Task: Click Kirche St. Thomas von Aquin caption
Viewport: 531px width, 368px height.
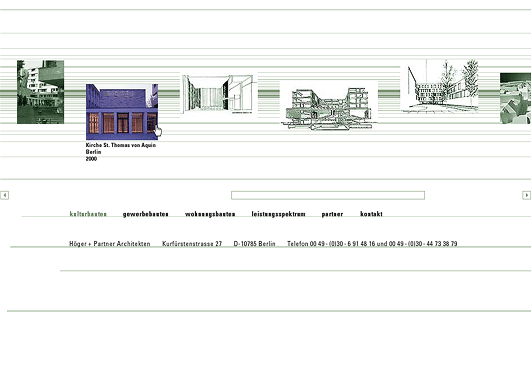Action: pos(121,145)
